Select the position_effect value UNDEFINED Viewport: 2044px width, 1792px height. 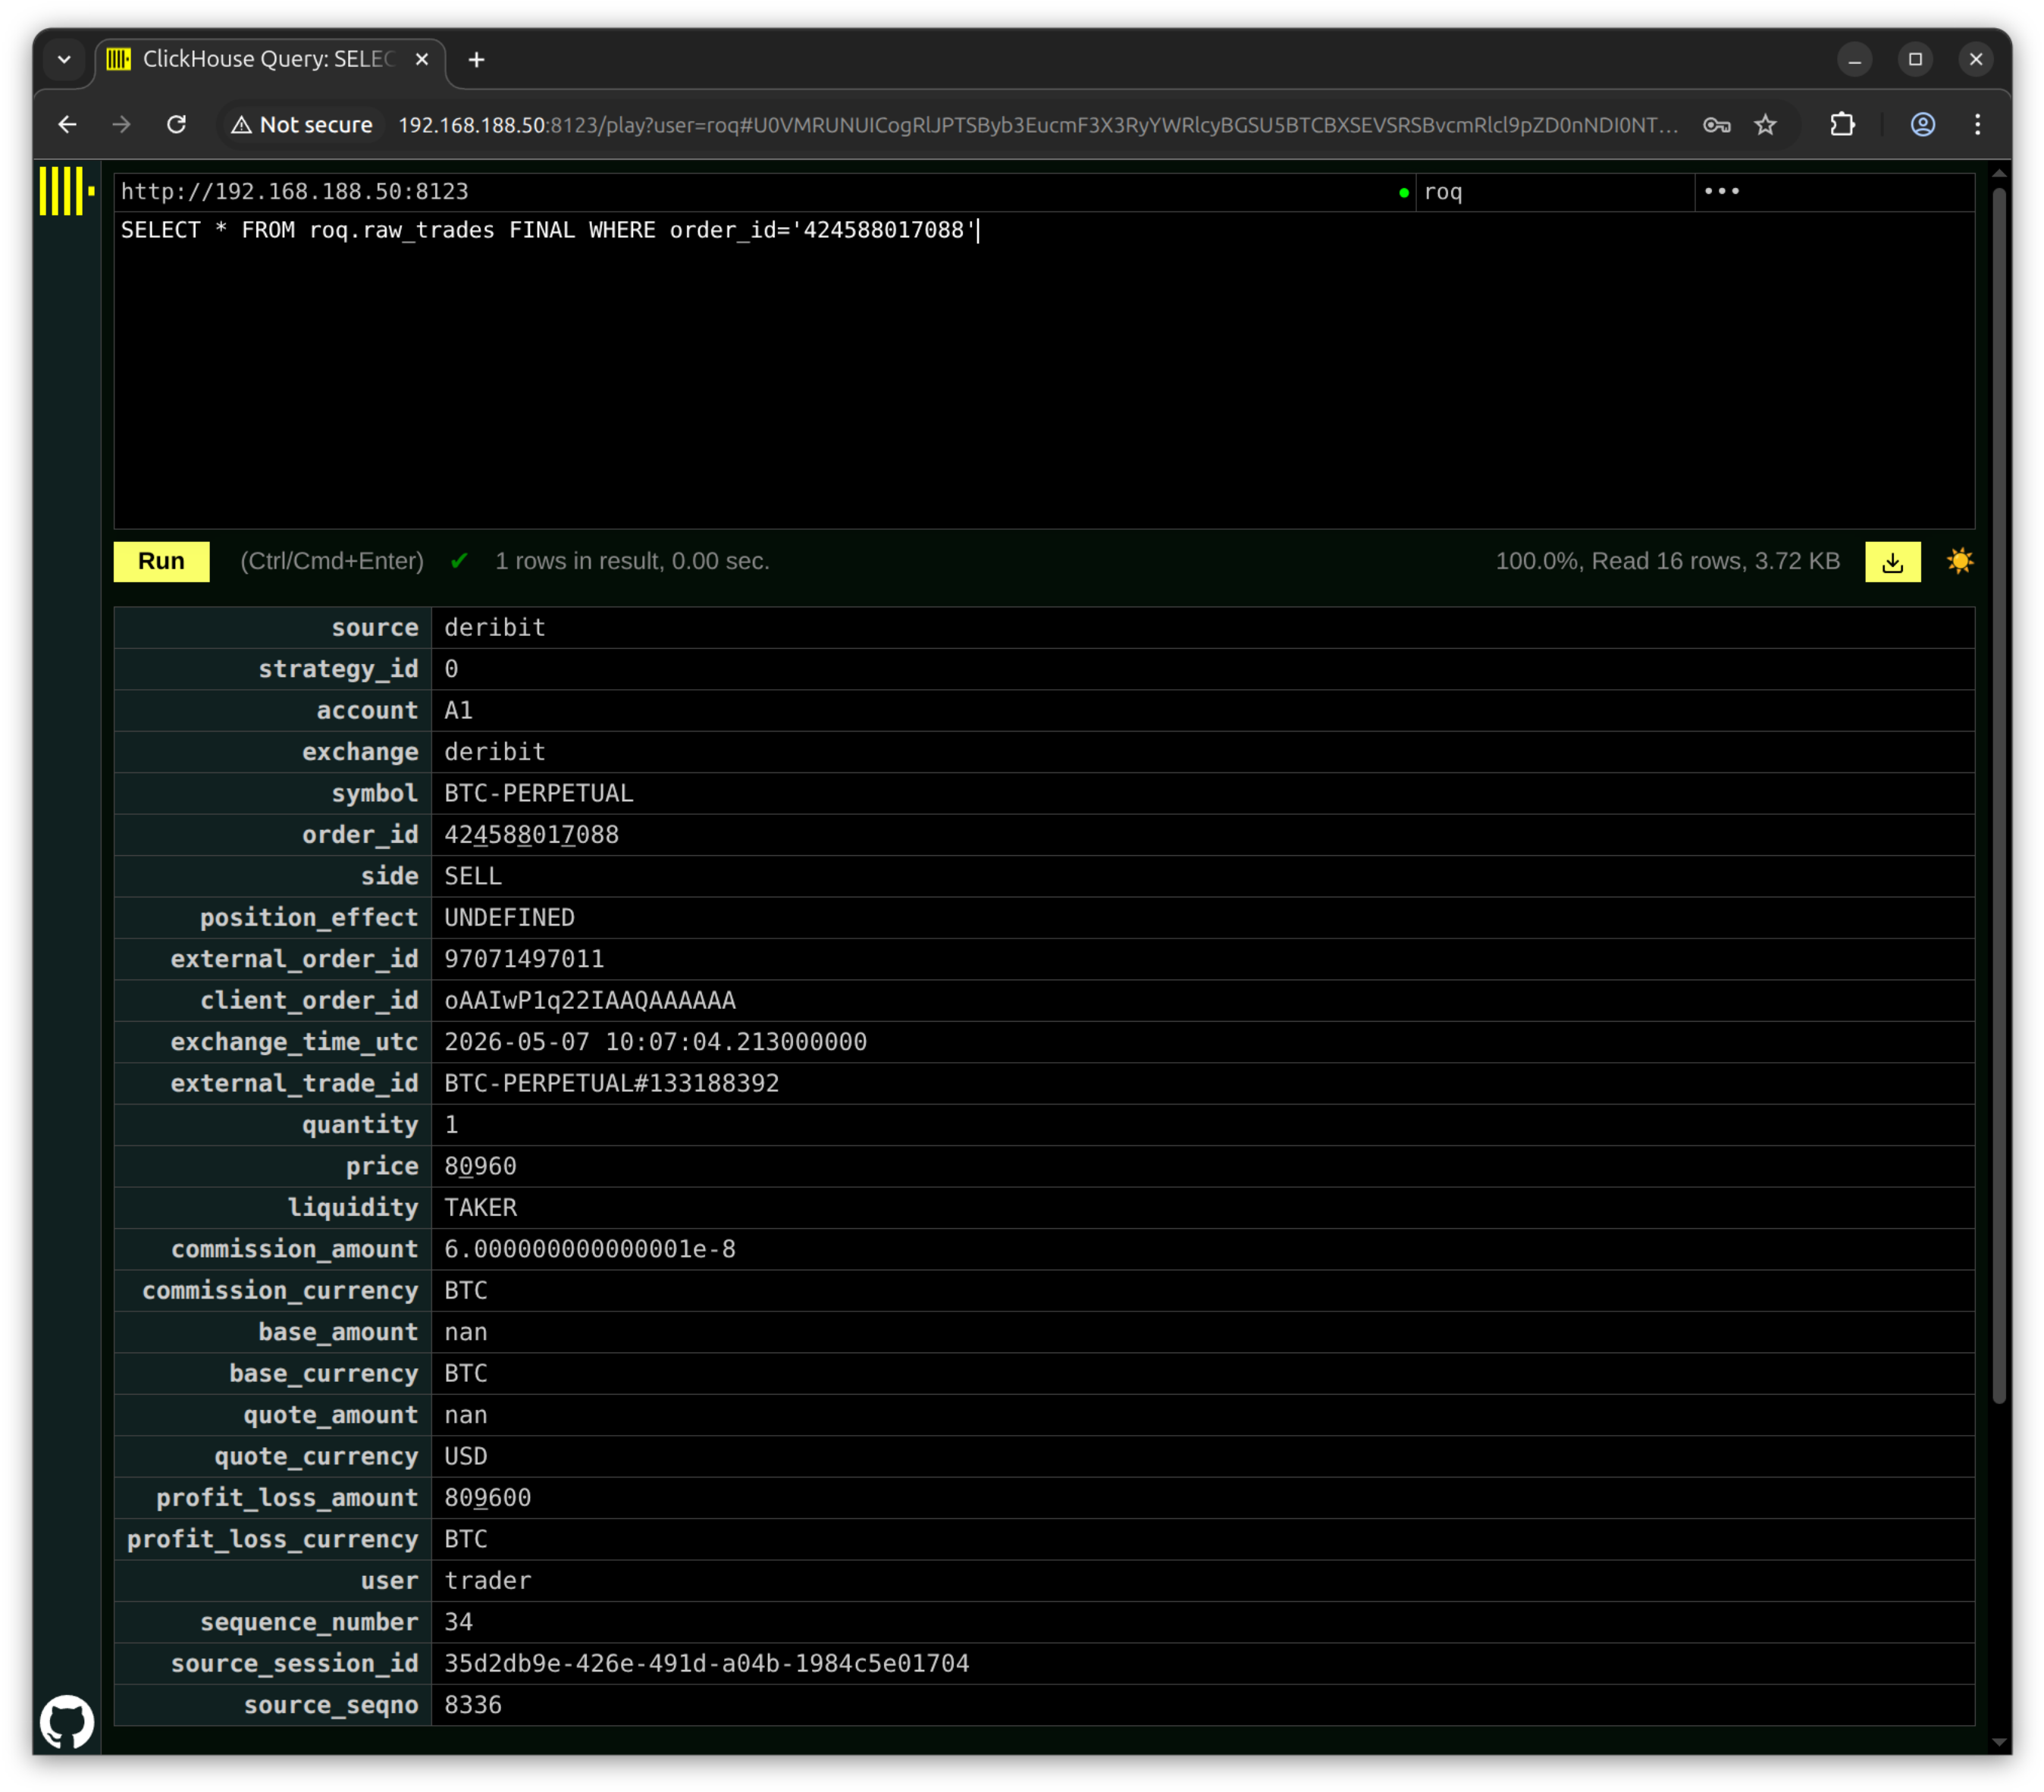click(510, 918)
